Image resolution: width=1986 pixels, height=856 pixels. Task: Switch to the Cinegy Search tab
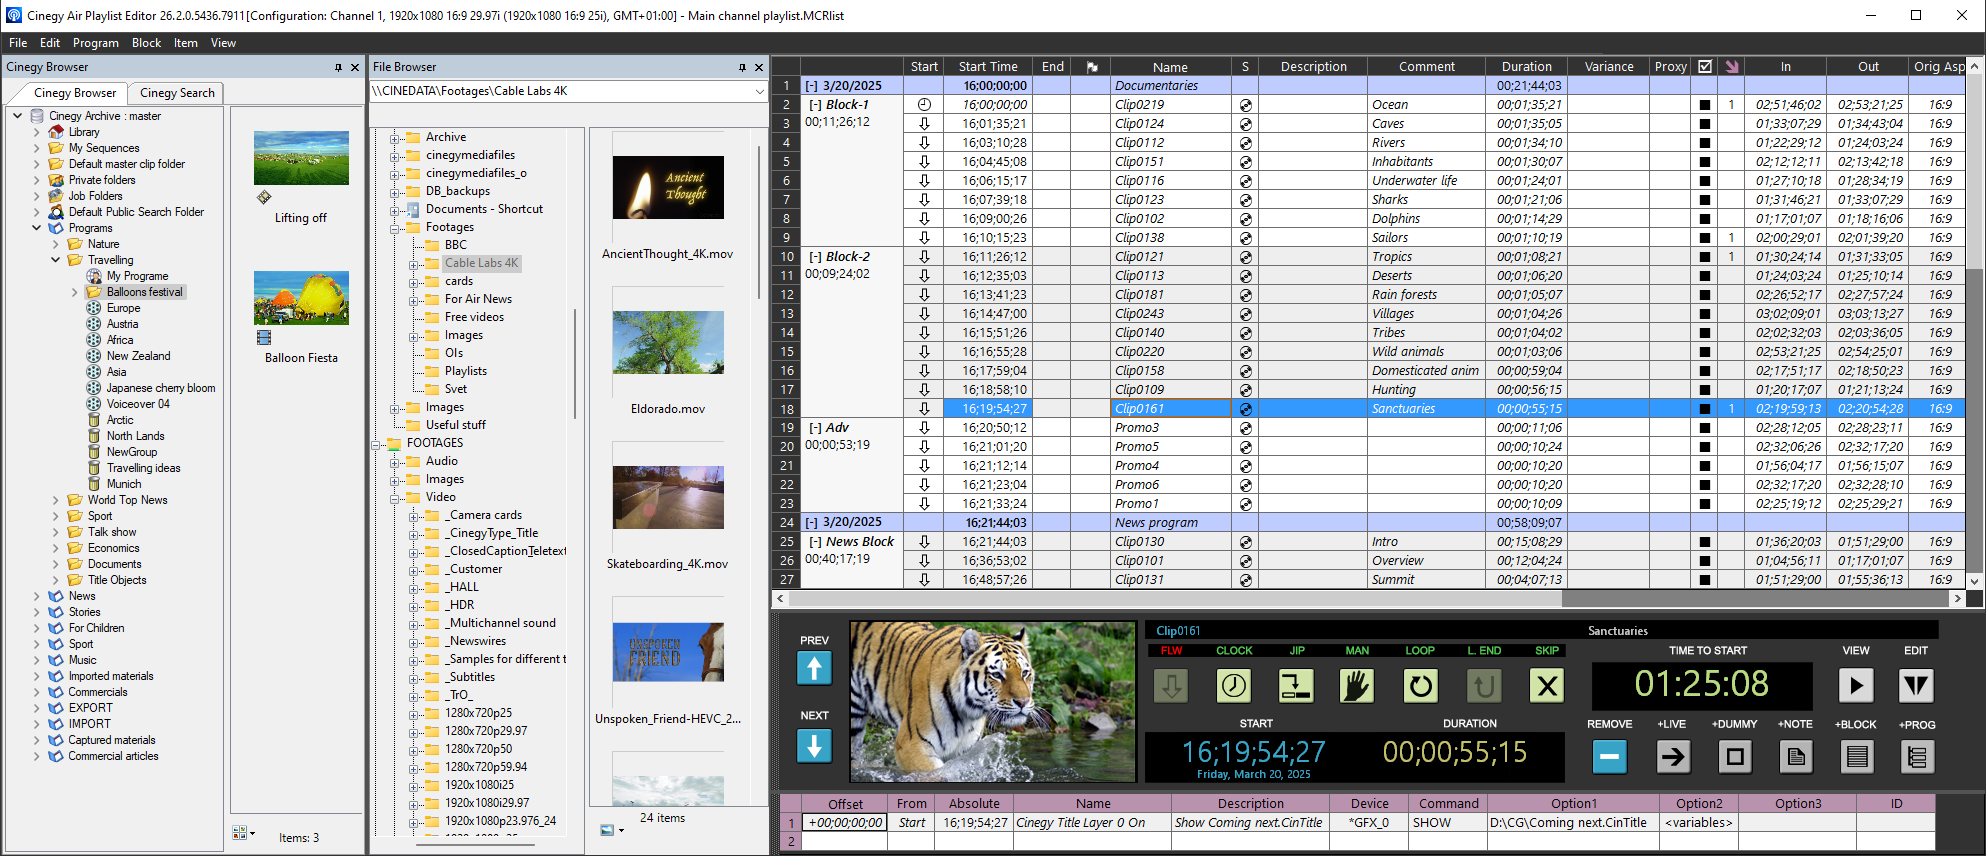point(177,93)
